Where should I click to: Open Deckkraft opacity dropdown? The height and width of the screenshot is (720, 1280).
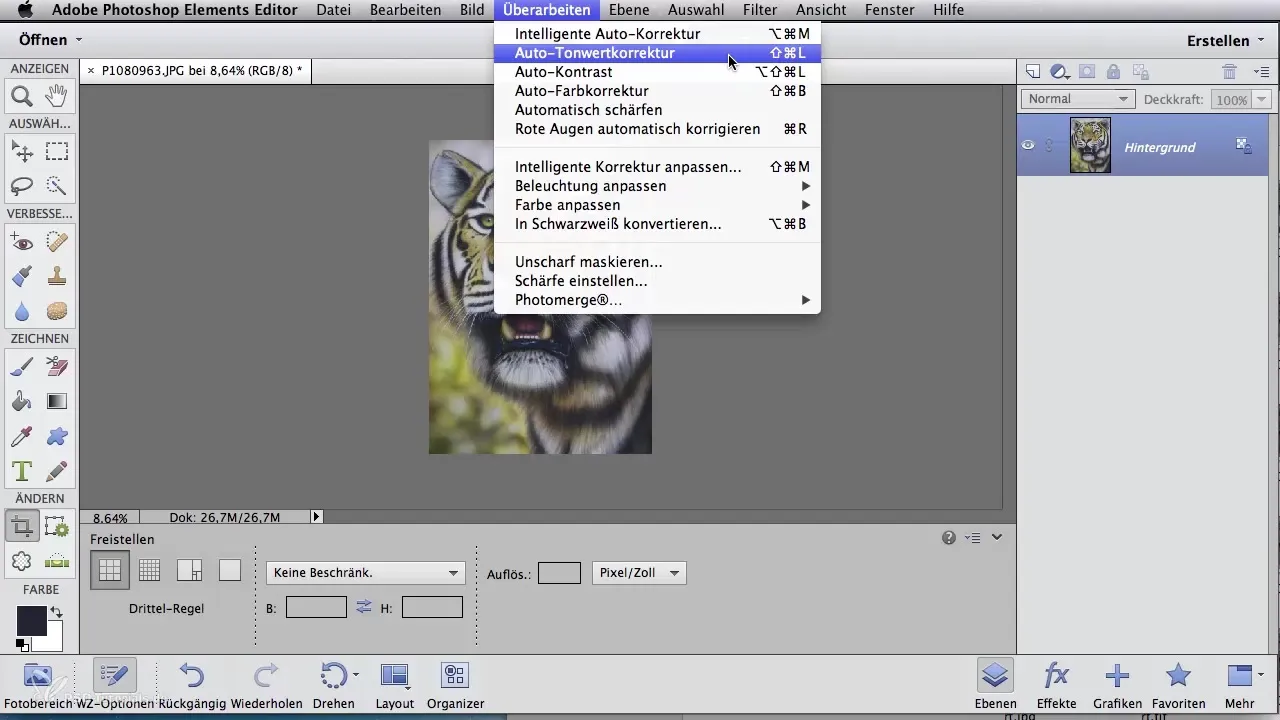[1262, 100]
